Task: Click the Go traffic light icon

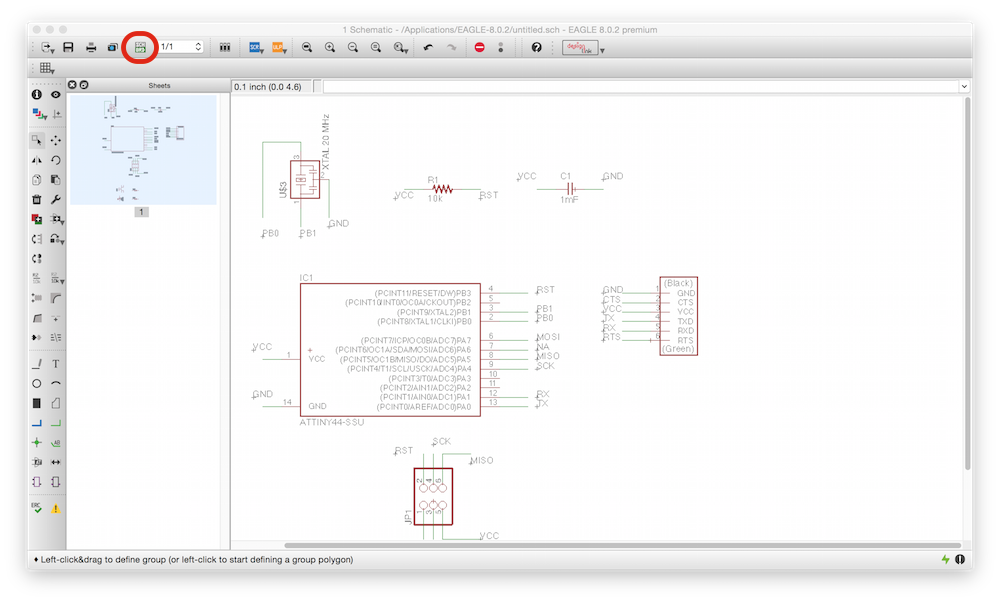Action: [x=501, y=47]
